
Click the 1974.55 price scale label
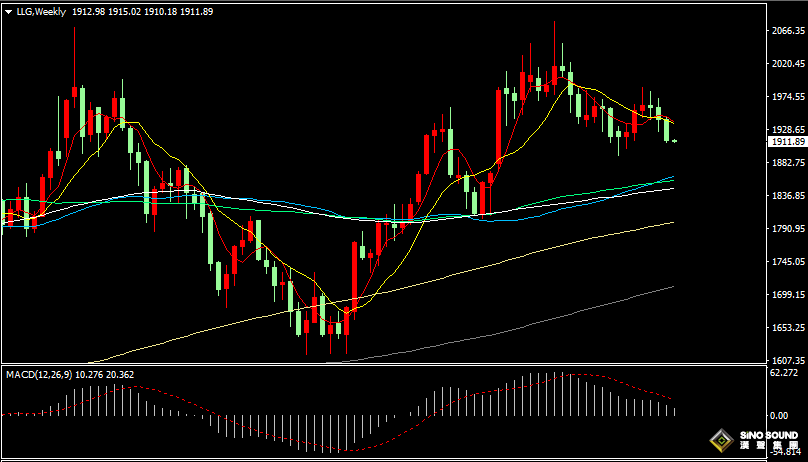pos(787,97)
